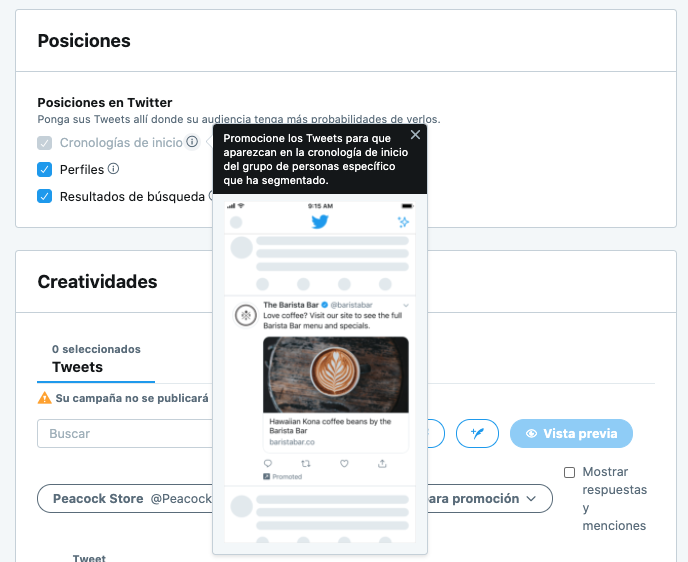The width and height of the screenshot is (688, 562).
Task: Click the sparkle icon in phone preview
Action: click(x=403, y=222)
